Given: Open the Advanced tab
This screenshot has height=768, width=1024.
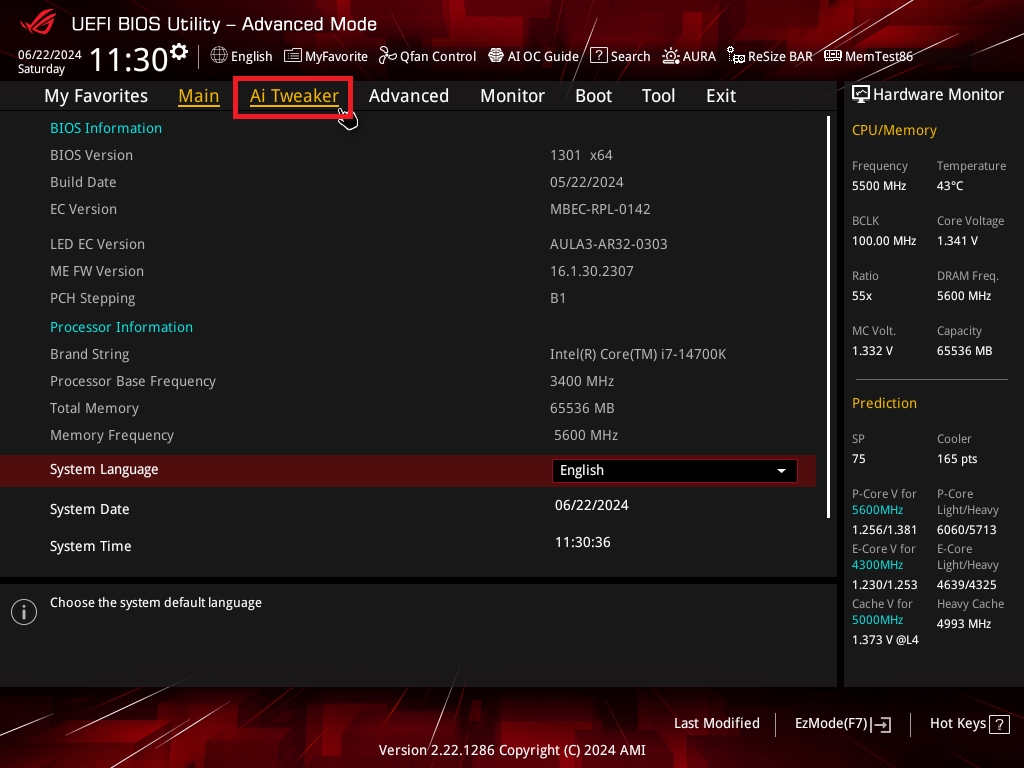Looking at the screenshot, I should (x=408, y=96).
